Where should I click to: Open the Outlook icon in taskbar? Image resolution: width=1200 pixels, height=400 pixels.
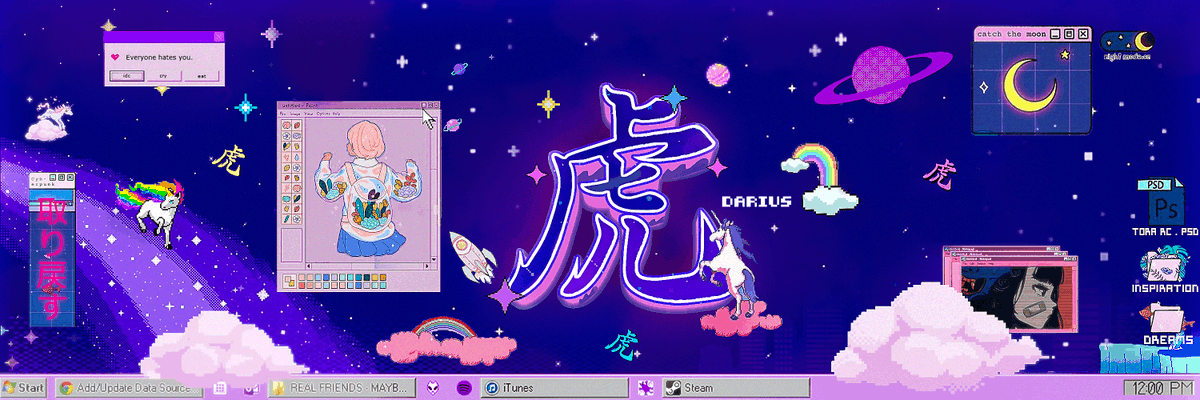(x=251, y=388)
